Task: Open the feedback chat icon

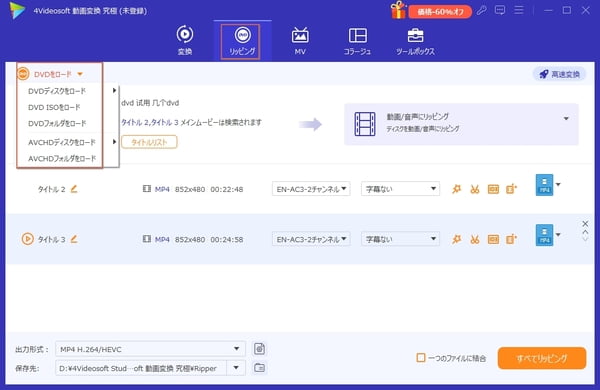Action: [500, 10]
